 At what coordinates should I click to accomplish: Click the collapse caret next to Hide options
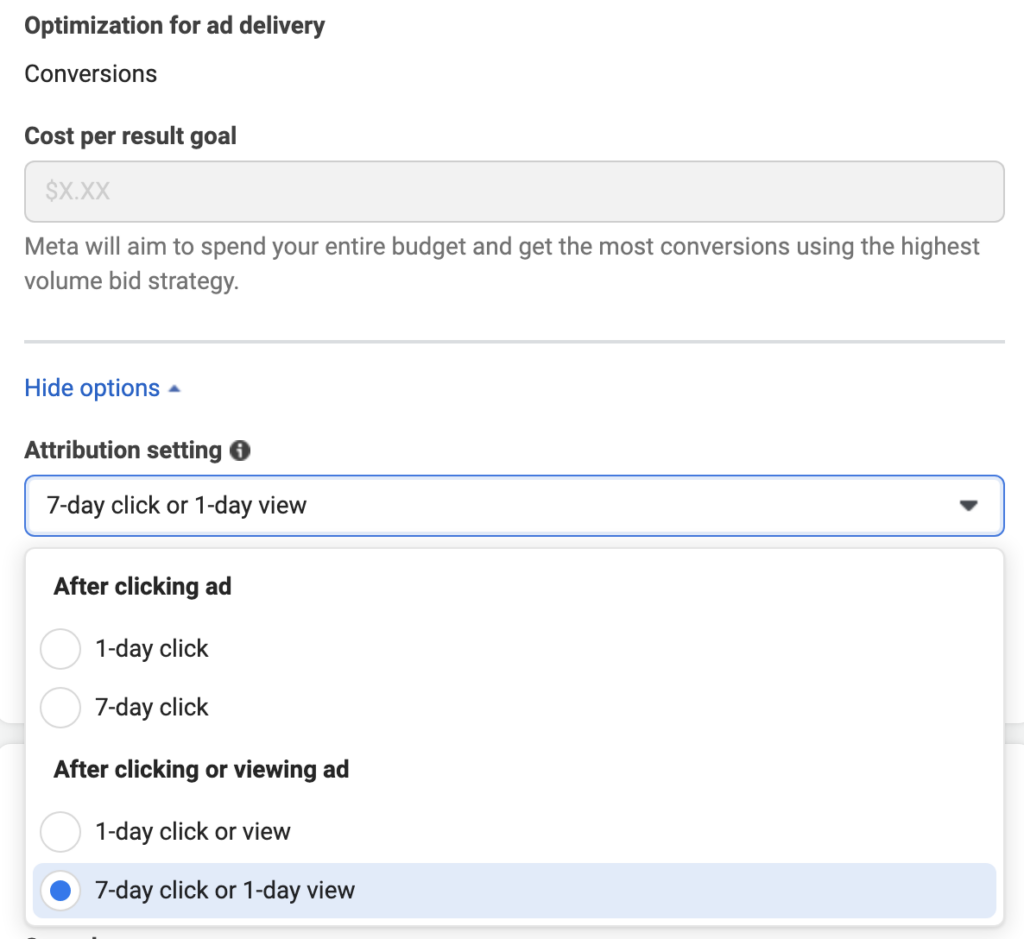click(175, 387)
